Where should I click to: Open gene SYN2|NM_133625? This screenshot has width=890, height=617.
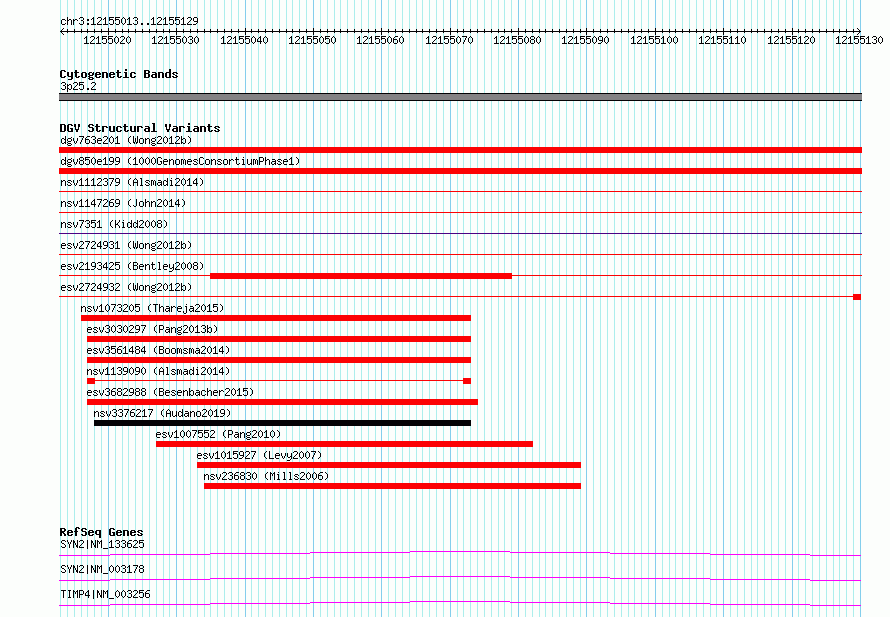102,544
